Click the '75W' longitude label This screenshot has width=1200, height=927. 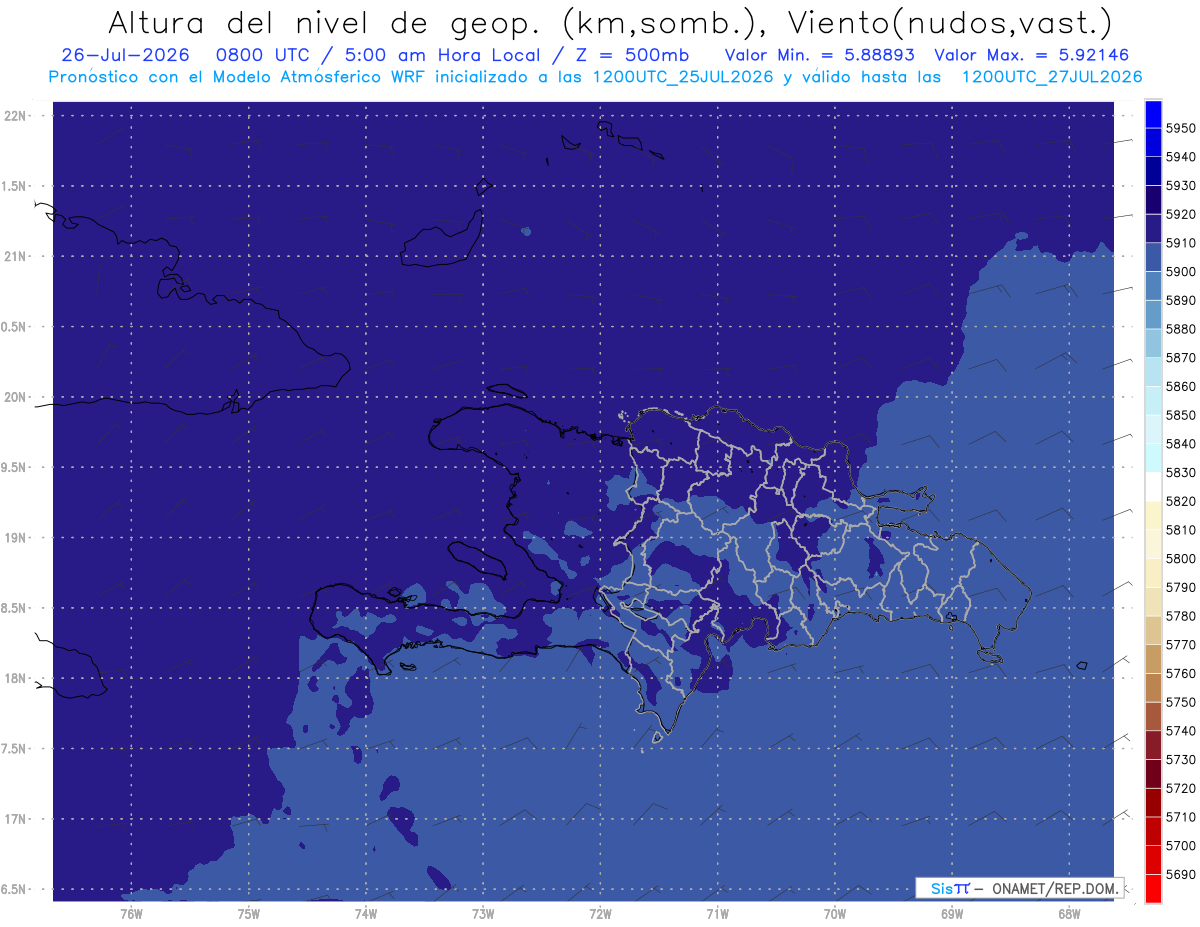pyautogui.click(x=248, y=914)
